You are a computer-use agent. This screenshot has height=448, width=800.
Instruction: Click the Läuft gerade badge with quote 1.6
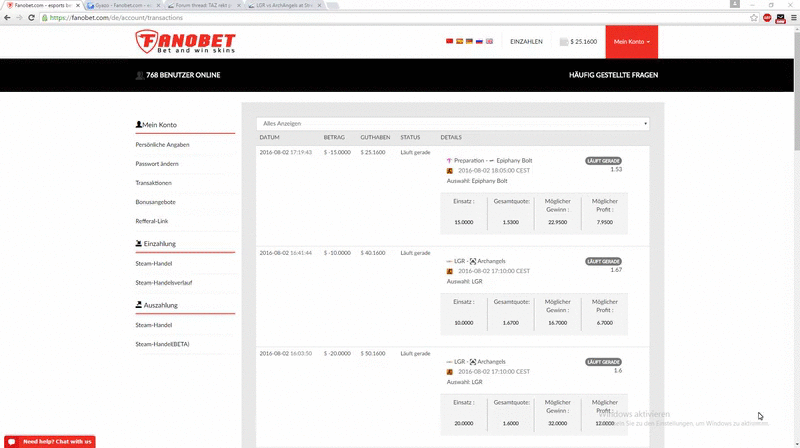click(x=604, y=362)
